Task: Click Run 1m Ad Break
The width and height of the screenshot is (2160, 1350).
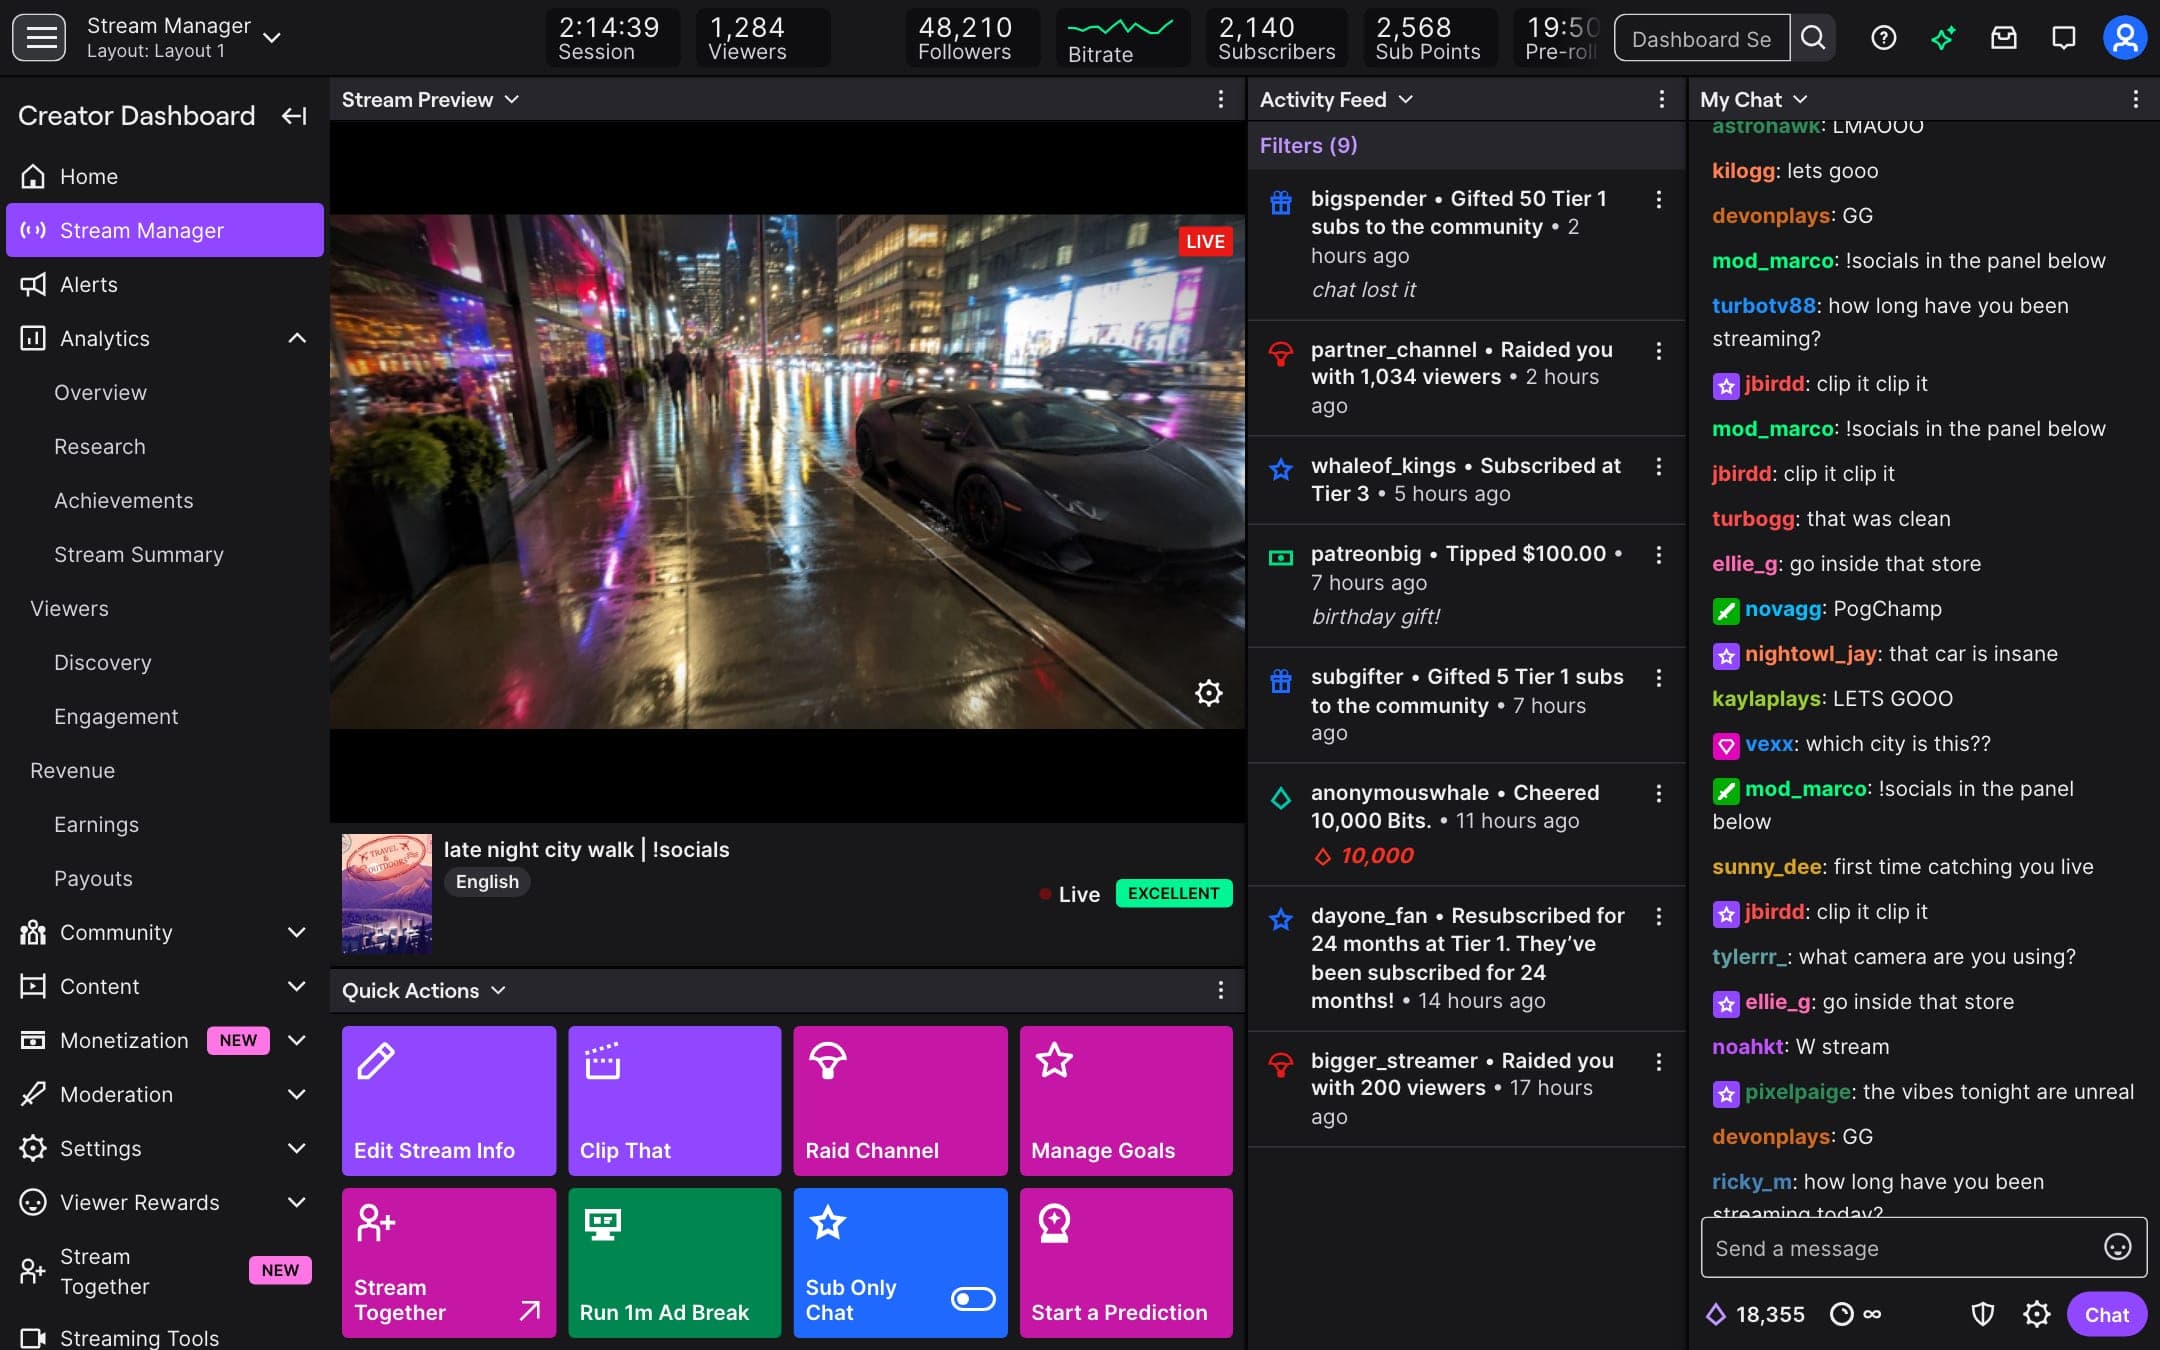Action: click(x=675, y=1263)
